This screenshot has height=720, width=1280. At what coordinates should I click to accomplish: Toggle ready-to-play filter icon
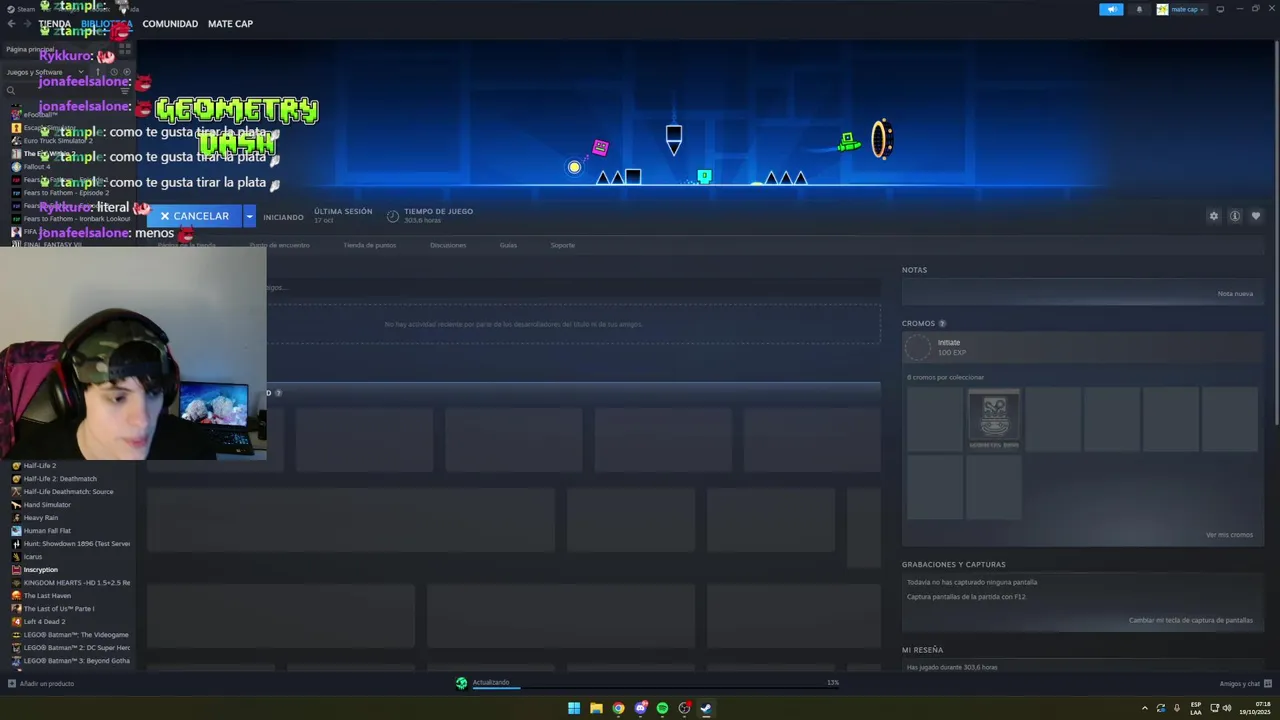pos(127,72)
